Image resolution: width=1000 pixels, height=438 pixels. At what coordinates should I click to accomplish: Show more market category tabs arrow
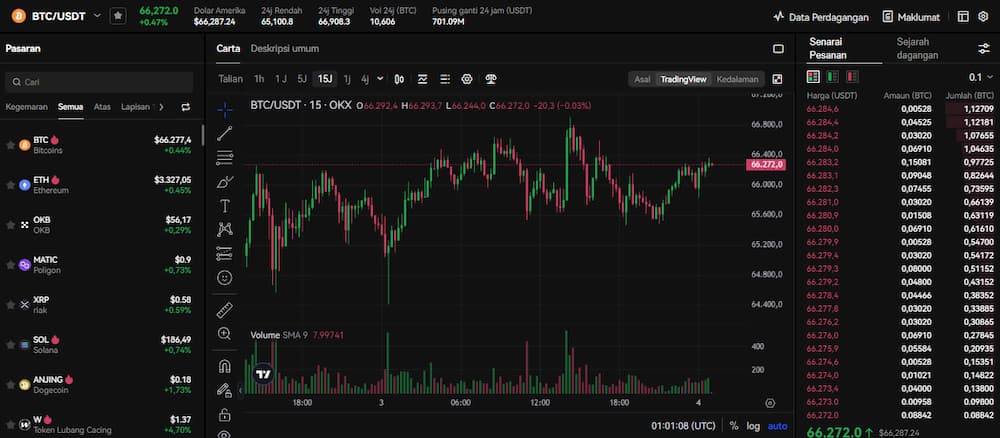click(x=161, y=107)
